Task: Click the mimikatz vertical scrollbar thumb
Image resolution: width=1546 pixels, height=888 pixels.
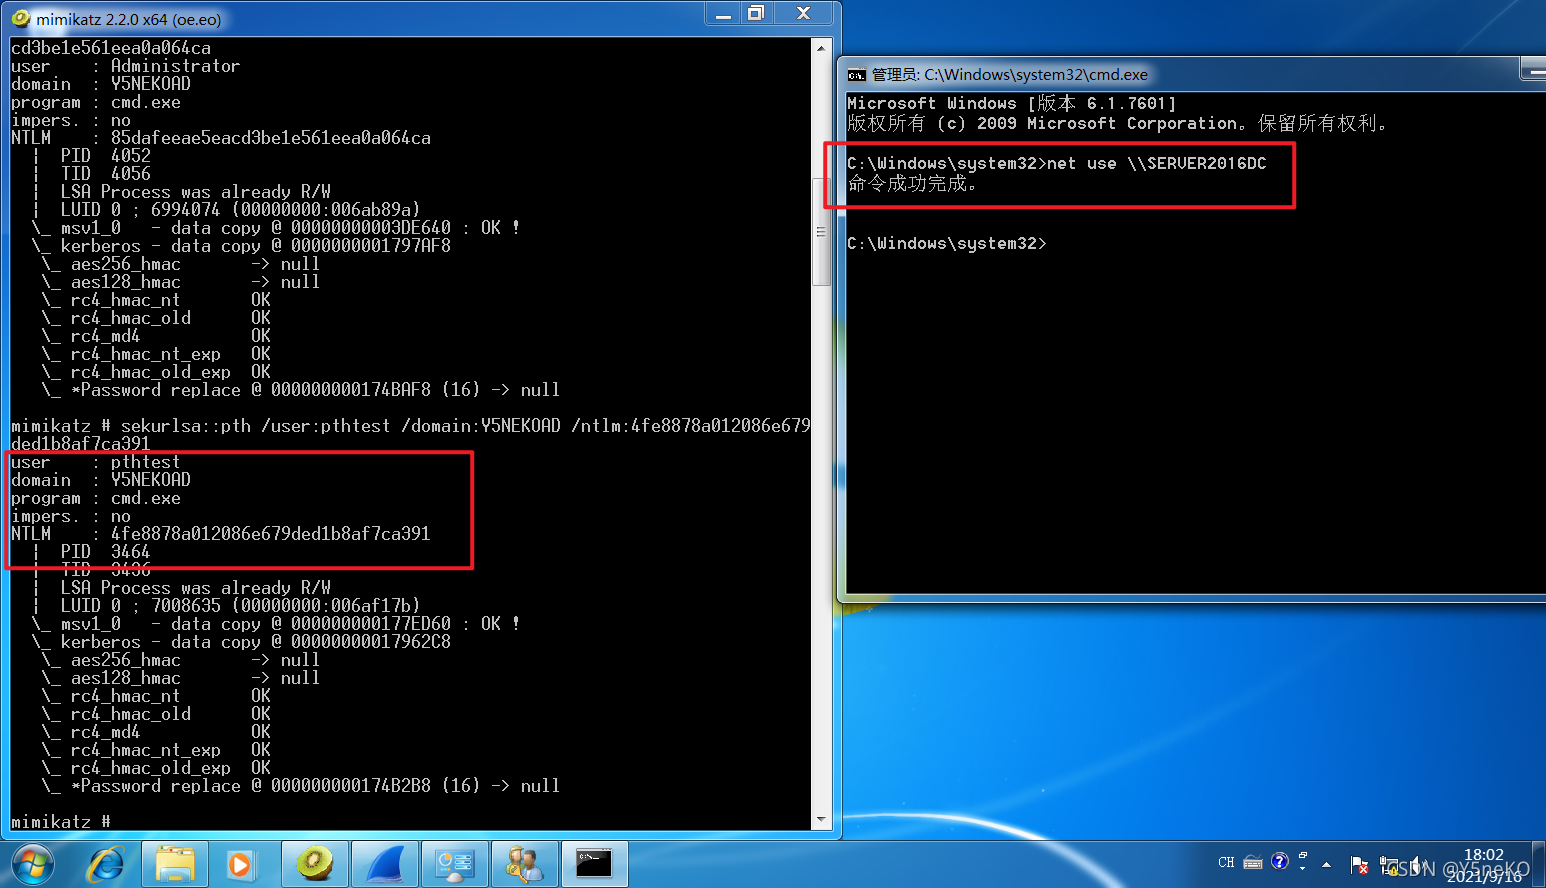Action: (x=821, y=232)
